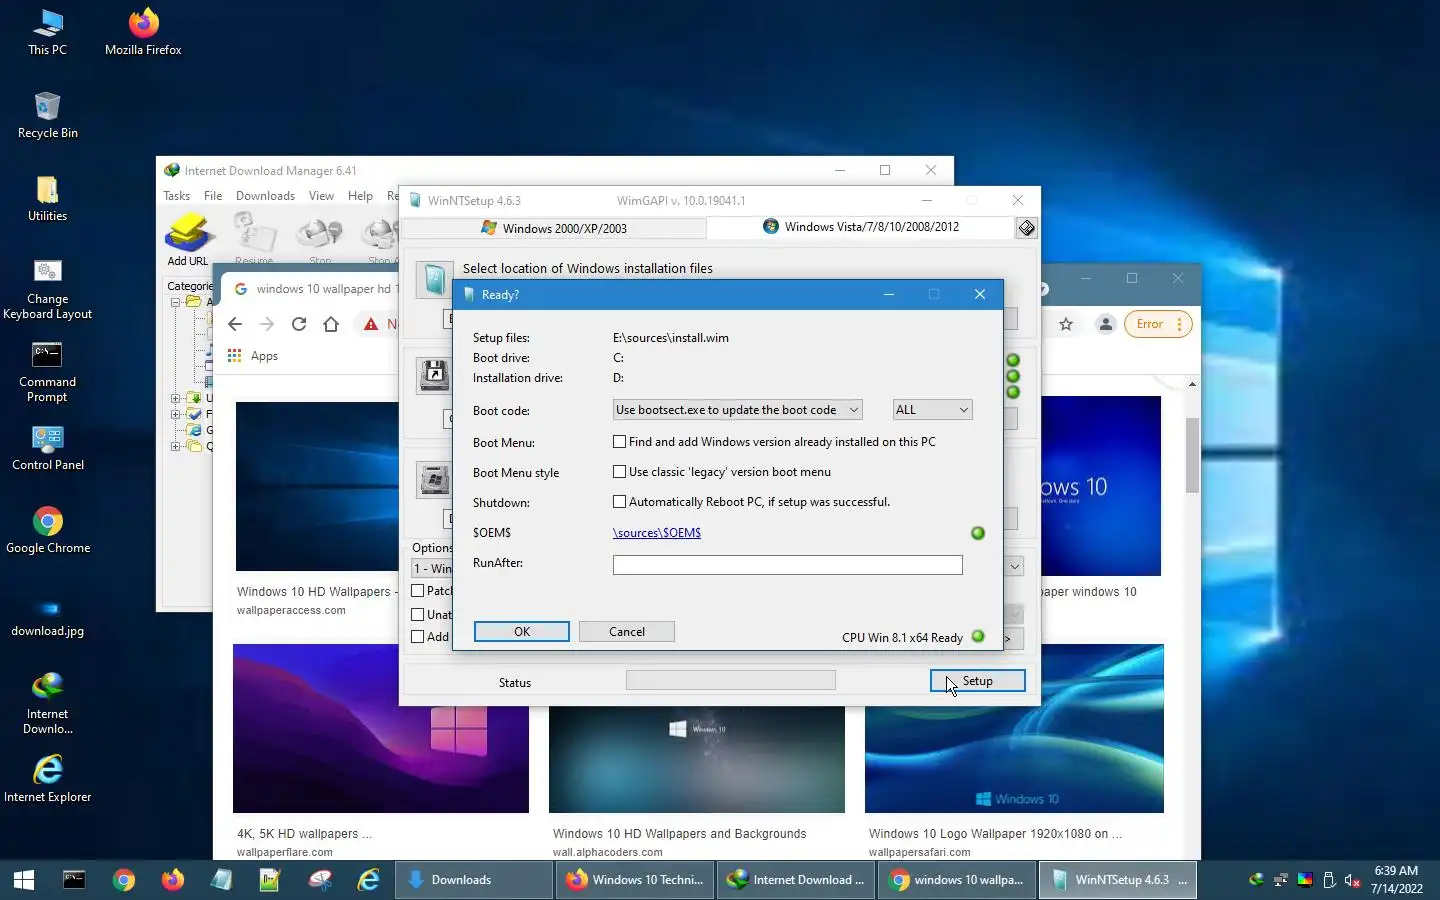The height and width of the screenshot is (900, 1440).
Task: Open the Apps grid icon in Chrome bookmarks bar
Action: click(235, 356)
